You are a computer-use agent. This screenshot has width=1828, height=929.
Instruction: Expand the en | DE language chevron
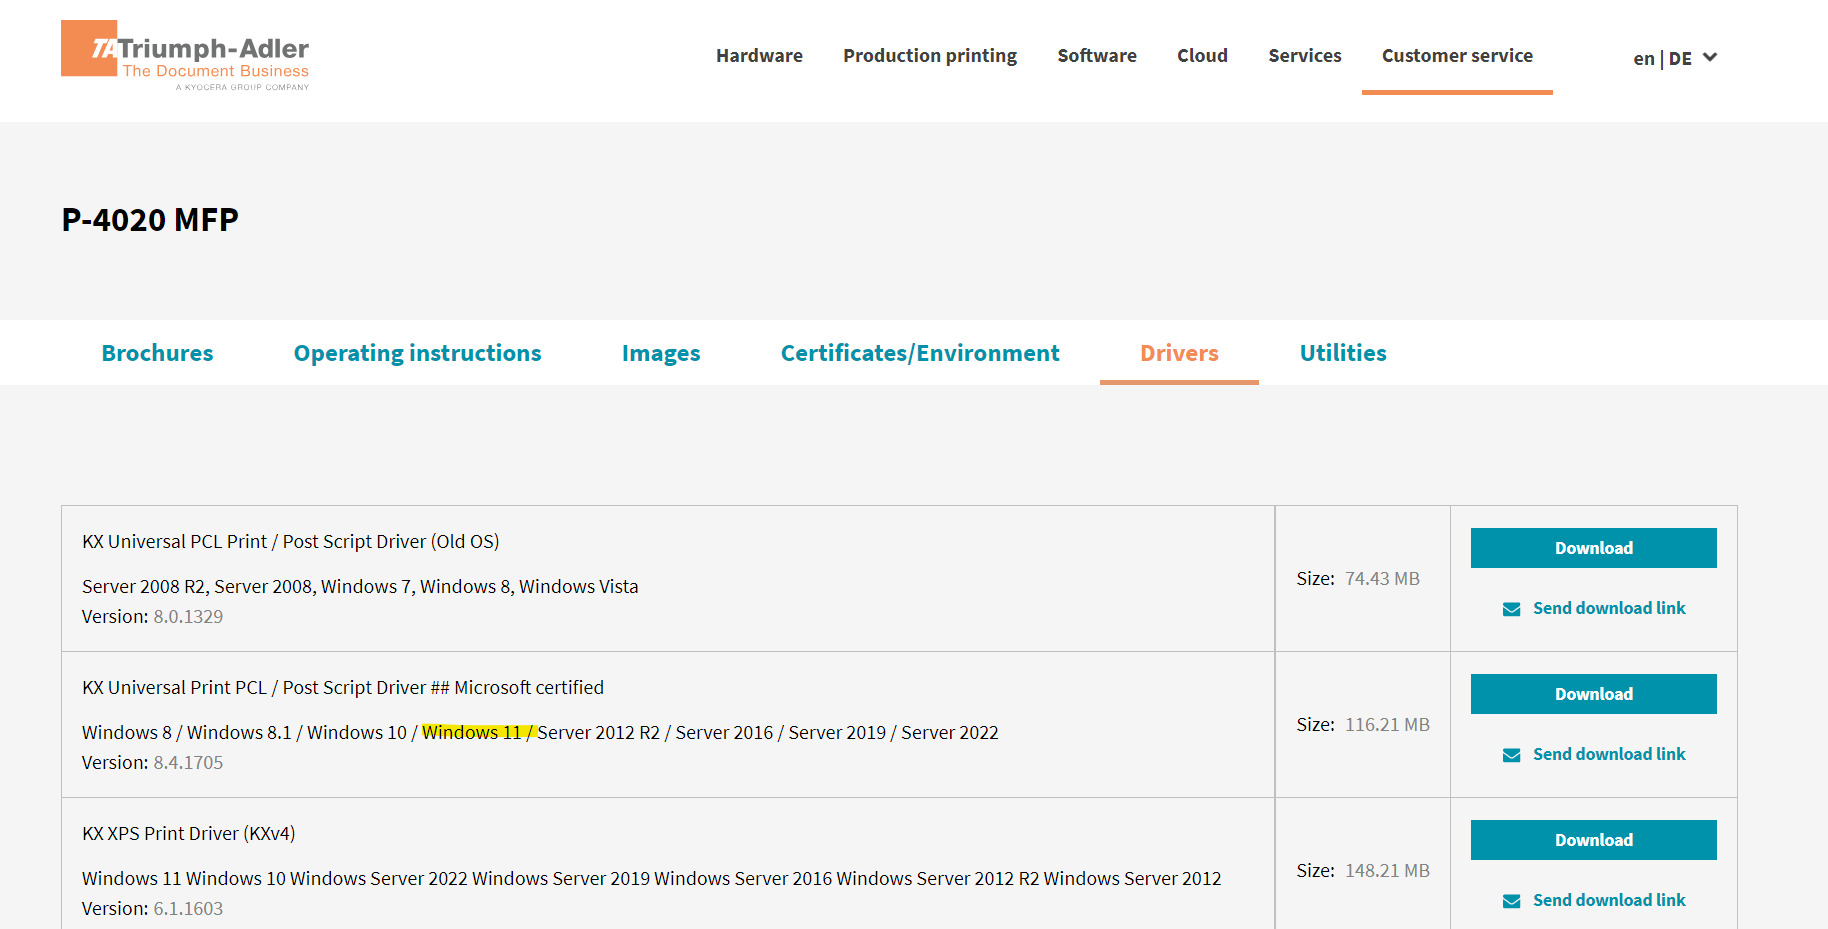(x=1710, y=58)
